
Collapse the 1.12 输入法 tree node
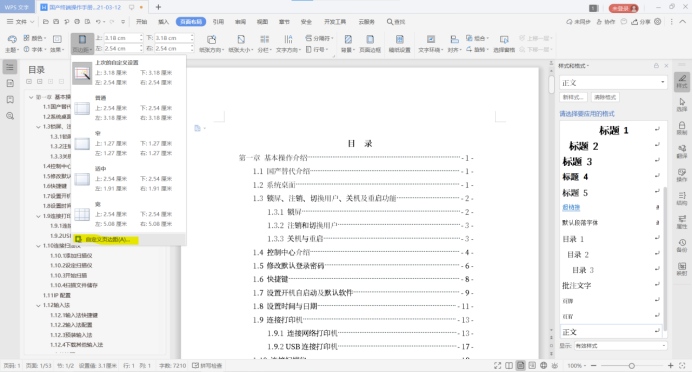click(x=38, y=305)
